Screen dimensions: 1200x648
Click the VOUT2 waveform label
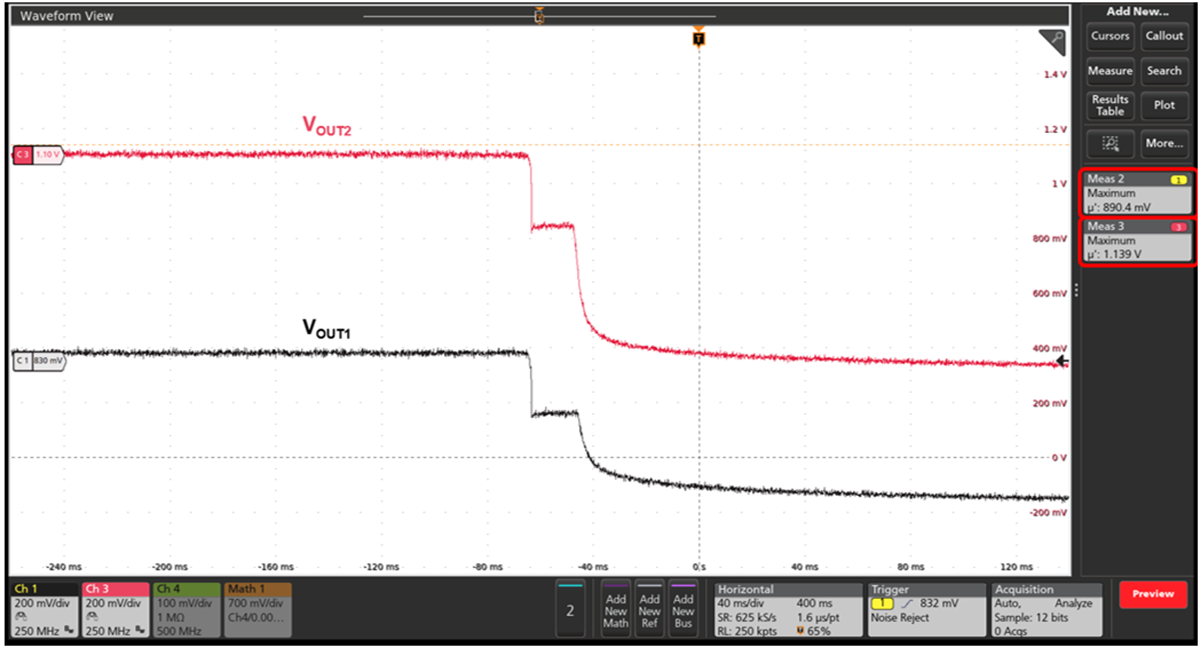tap(328, 125)
